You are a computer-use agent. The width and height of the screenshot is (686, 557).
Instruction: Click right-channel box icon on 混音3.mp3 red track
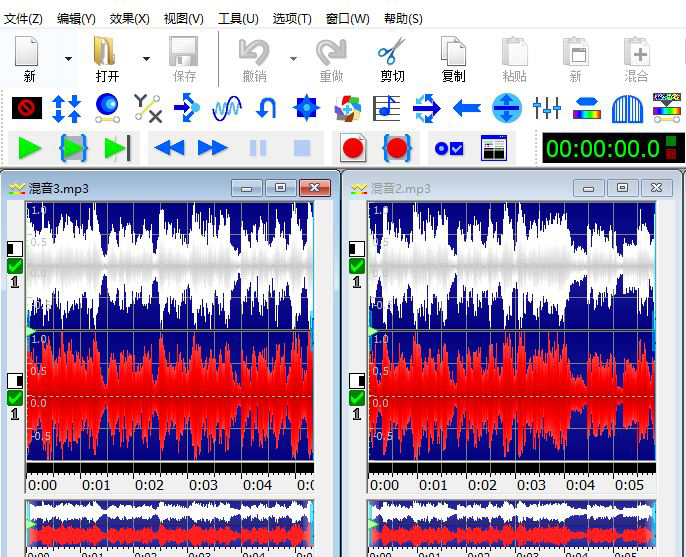(x=15, y=381)
